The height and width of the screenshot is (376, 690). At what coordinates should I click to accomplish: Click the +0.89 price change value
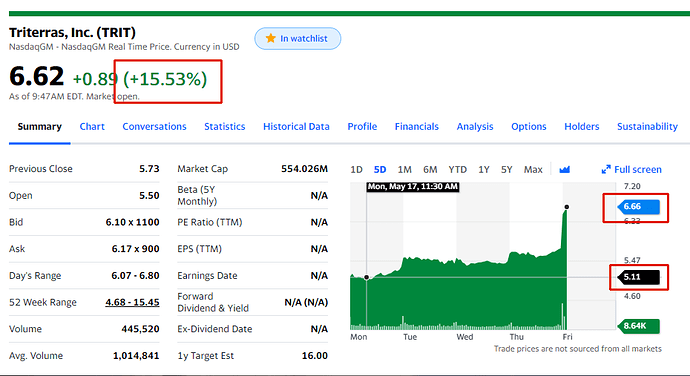[95, 79]
